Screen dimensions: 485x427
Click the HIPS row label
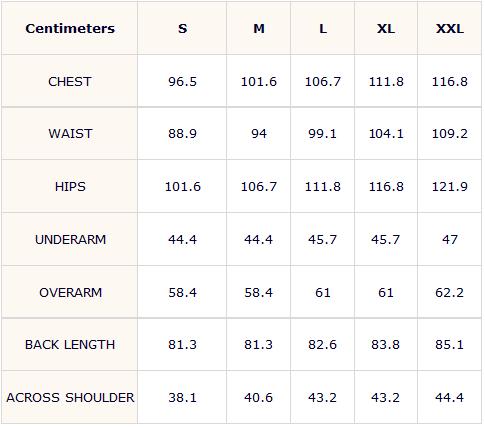click(x=70, y=186)
